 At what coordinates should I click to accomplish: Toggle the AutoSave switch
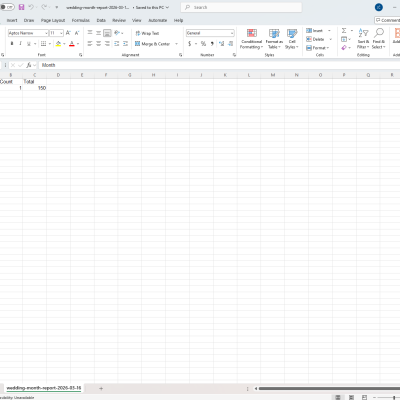[x=7, y=7]
